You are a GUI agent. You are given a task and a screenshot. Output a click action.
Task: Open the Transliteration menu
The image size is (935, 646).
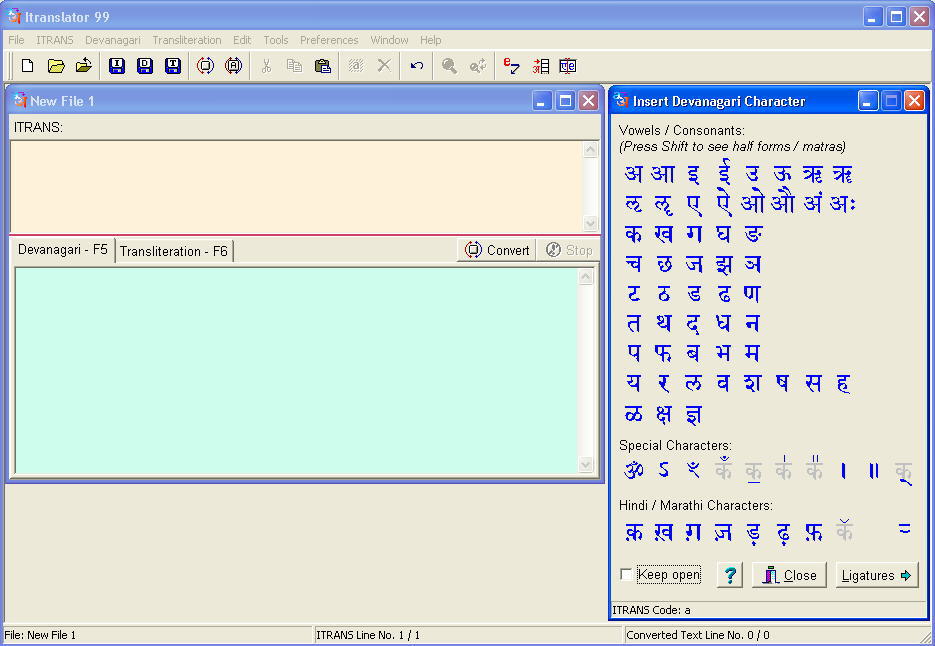(x=187, y=40)
